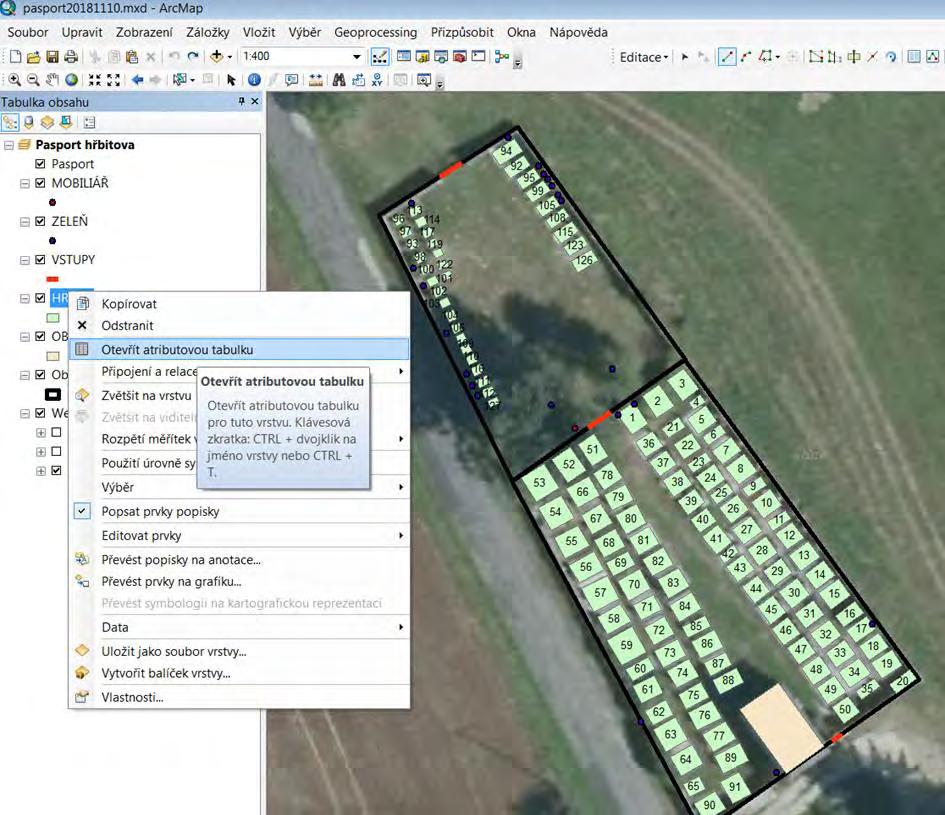
Task: Select the Straight Segment construction tool
Action: pos(727,57)
